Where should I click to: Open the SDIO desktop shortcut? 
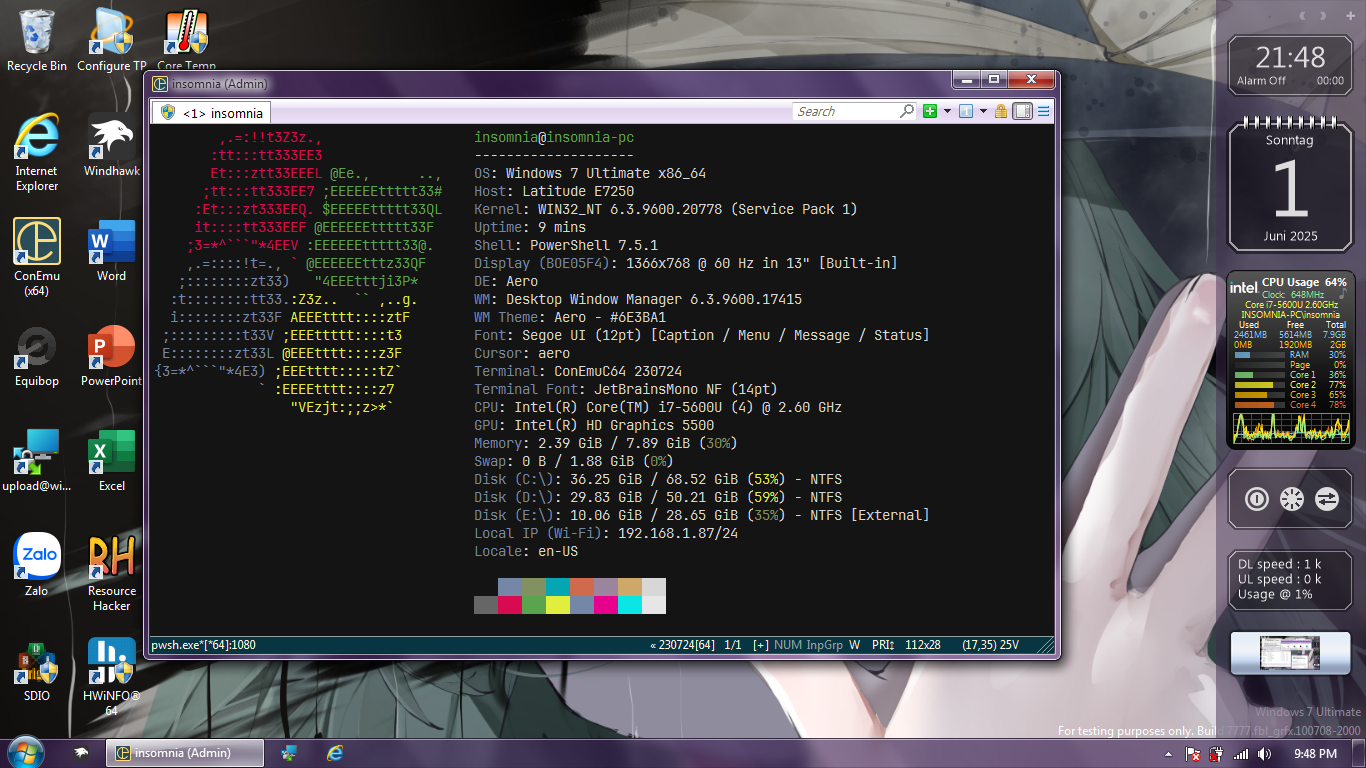[37, 671]
